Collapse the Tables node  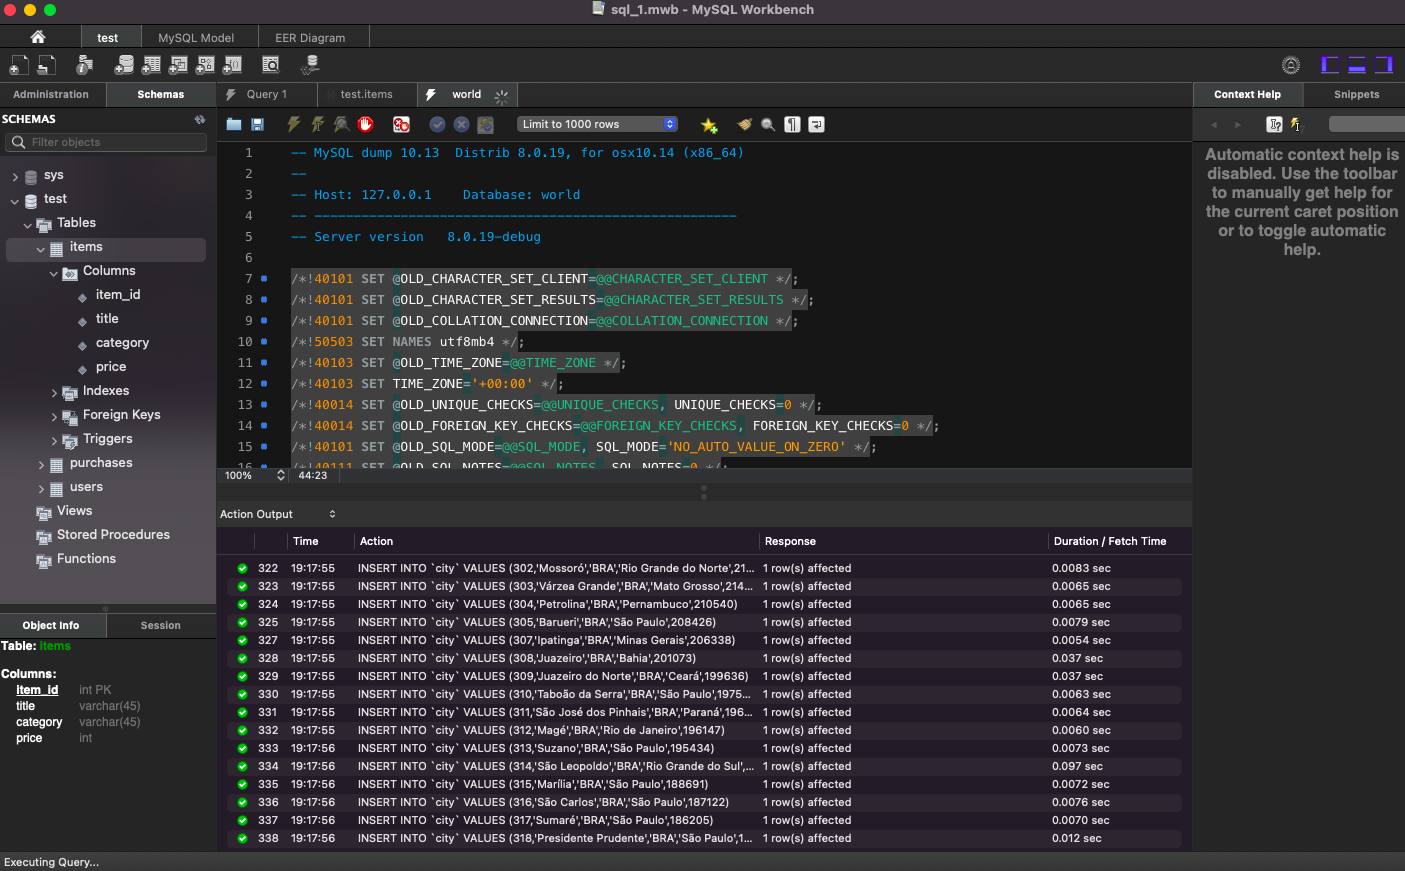coord(28,224)
